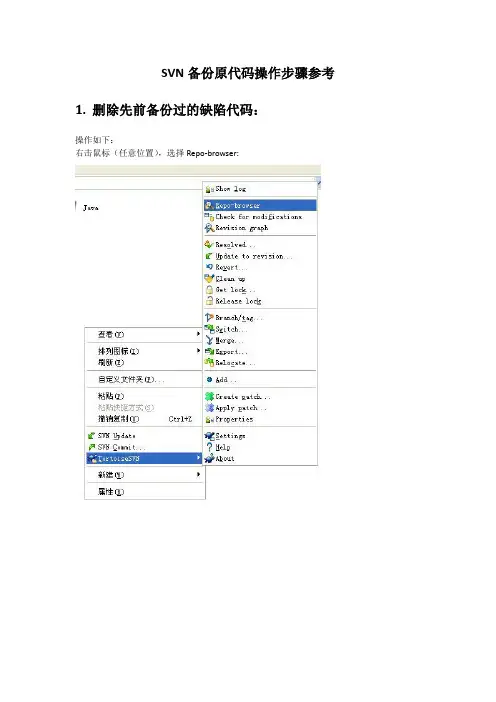The image size is (496, 702).
Task: Select the Export... icon
Action: pos(209,352)
